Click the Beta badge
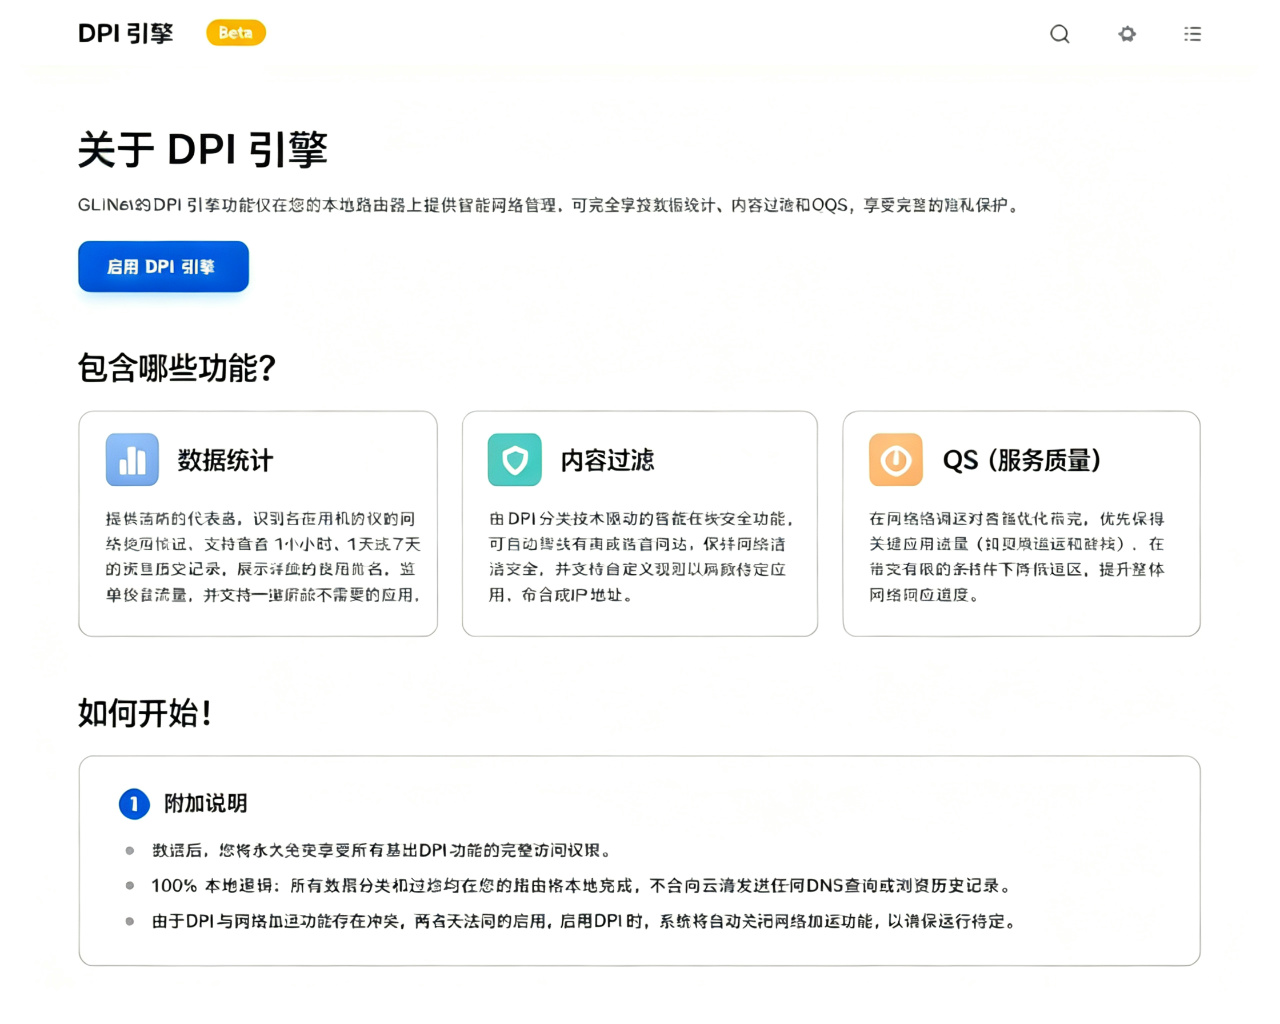This screenshot has width=1280, height=1024. pos(236,33)
